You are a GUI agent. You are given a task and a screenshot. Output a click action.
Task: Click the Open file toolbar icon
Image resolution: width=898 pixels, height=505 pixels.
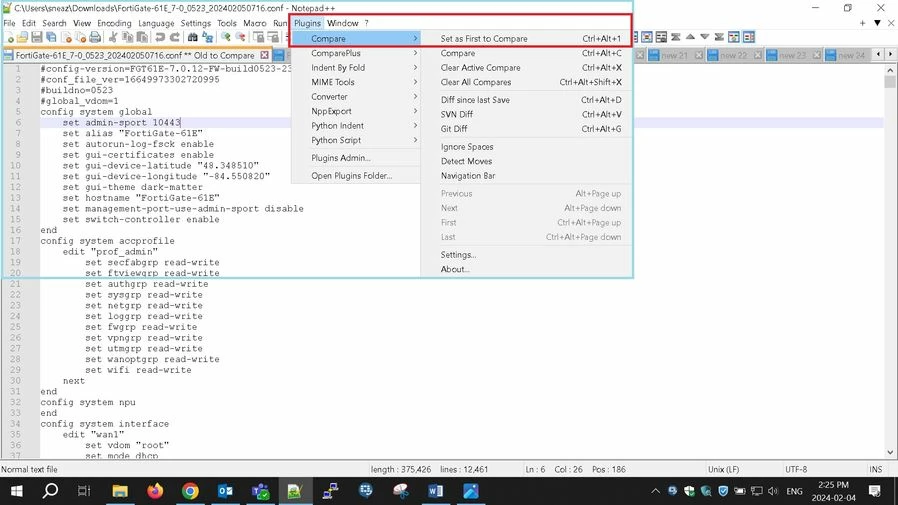(22, 38)
